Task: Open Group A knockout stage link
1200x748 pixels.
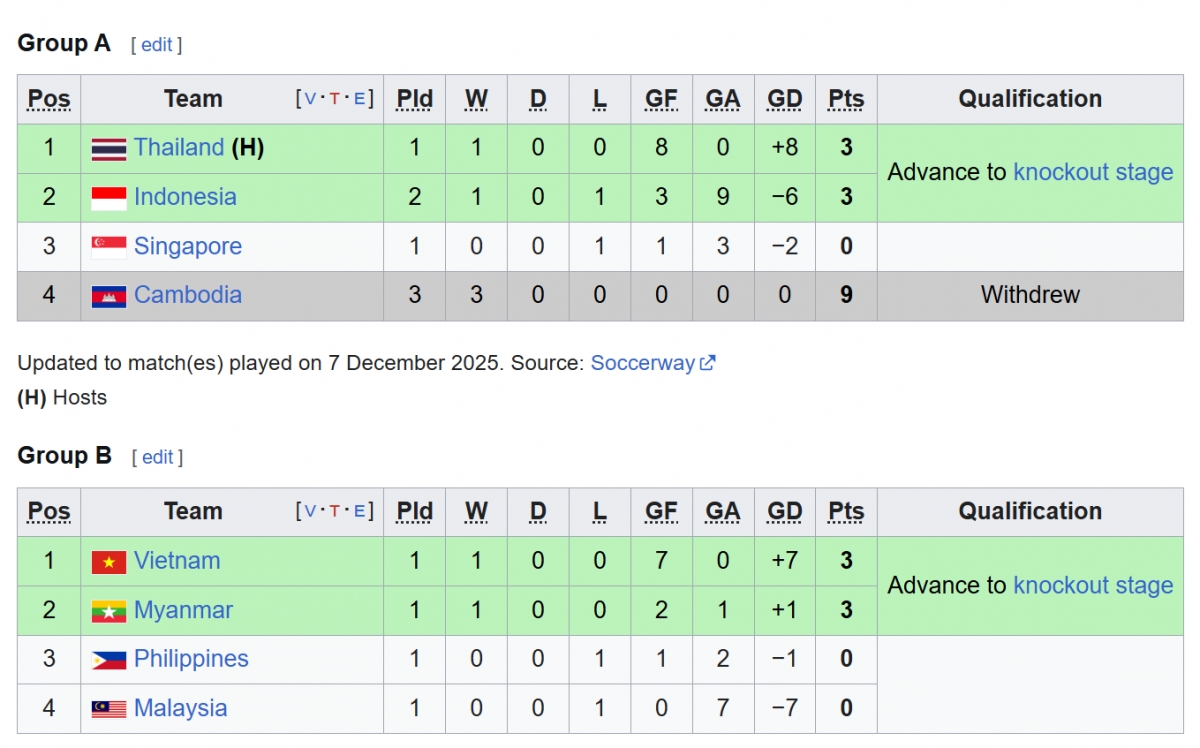Action: (x=1092, y=172)
